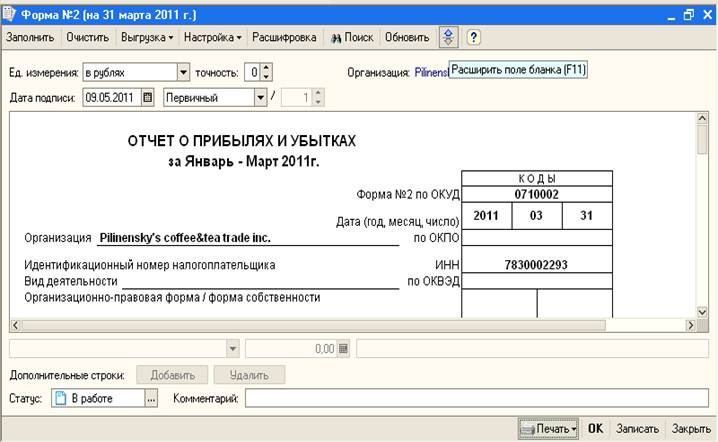Expand the Первичный report type dropdown
Image resolution: width=718 pixels, height=442 pixels.
point(261,98)
